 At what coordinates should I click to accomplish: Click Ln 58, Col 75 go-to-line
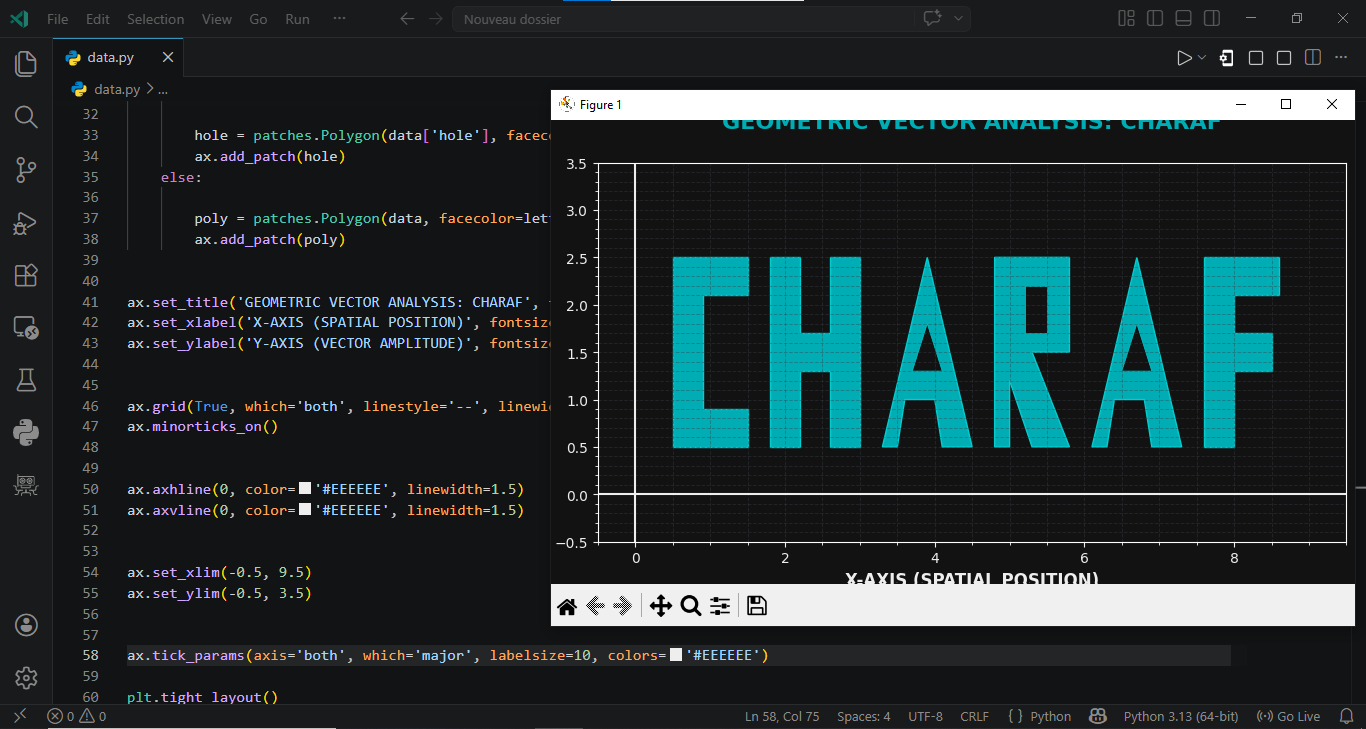(x=782, y=716)
